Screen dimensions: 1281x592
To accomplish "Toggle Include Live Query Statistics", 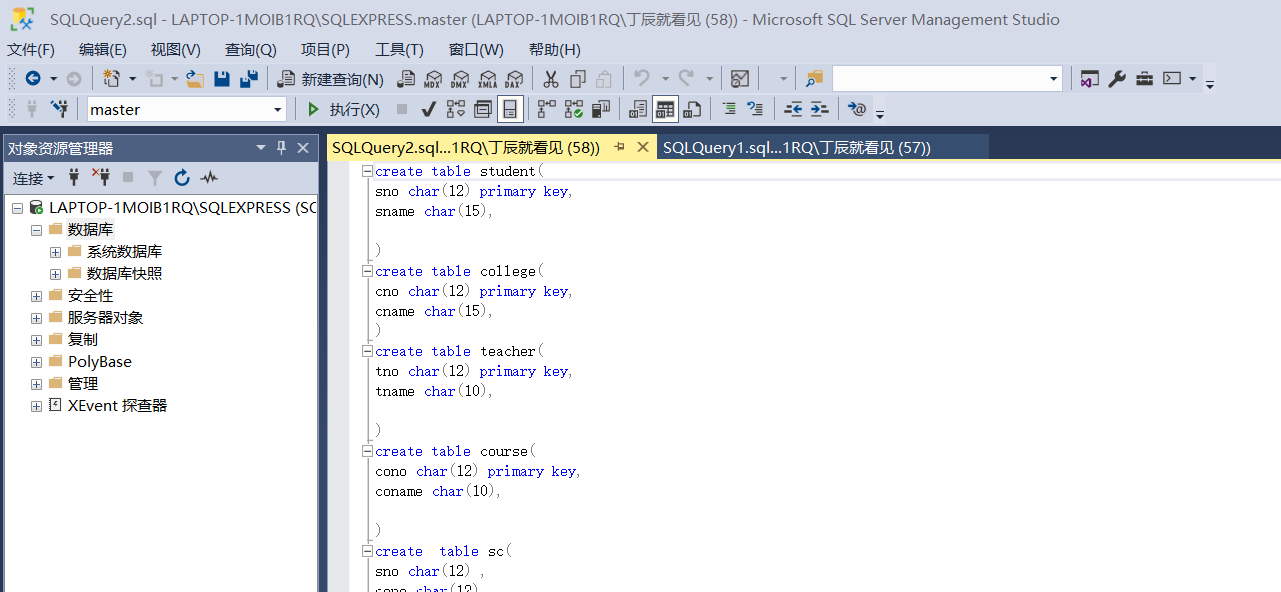I will [574, 109].
